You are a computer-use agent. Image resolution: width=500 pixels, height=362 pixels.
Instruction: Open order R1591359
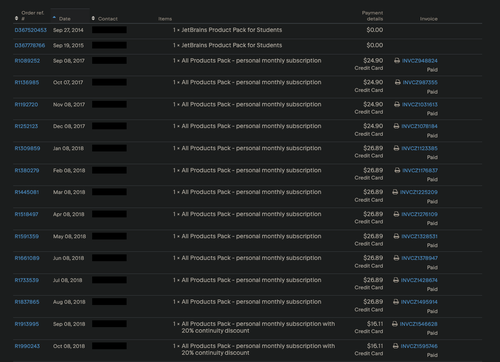(27, 236)
